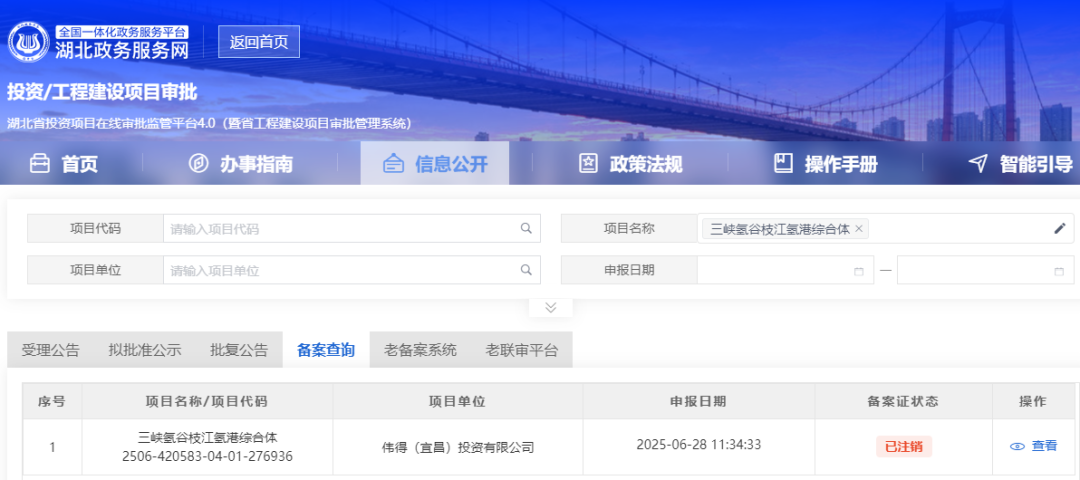This screenshot has height=480, width=1080.
Task: Click the Hubei government service logo emblem
Action: tap(28, 42)
